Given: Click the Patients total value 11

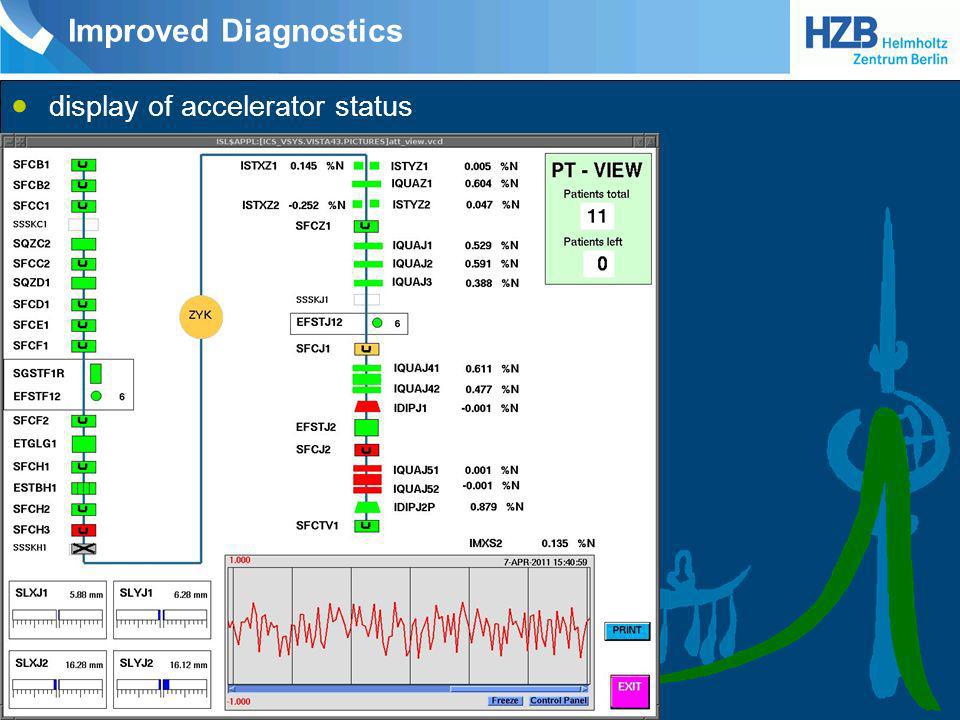Looking at the screenshot, I should click(x=597, y=217).
